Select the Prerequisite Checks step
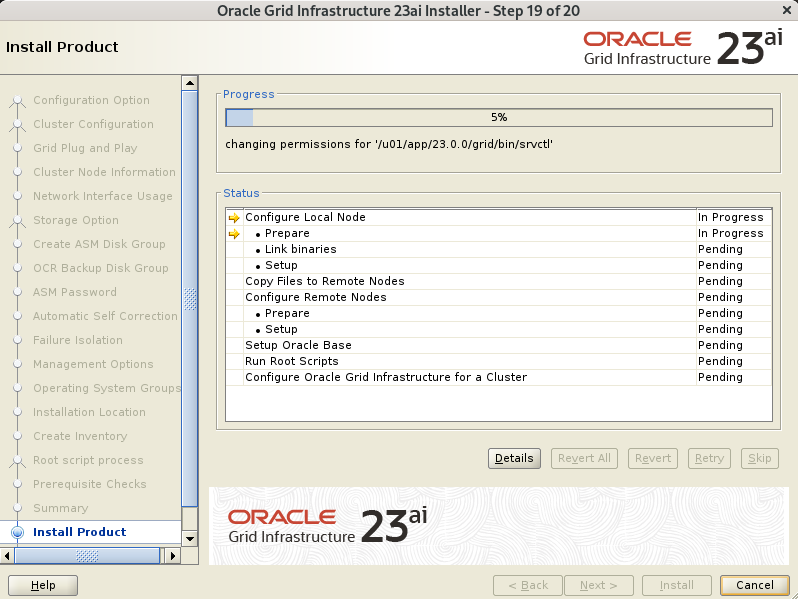 tap(90, 484)
